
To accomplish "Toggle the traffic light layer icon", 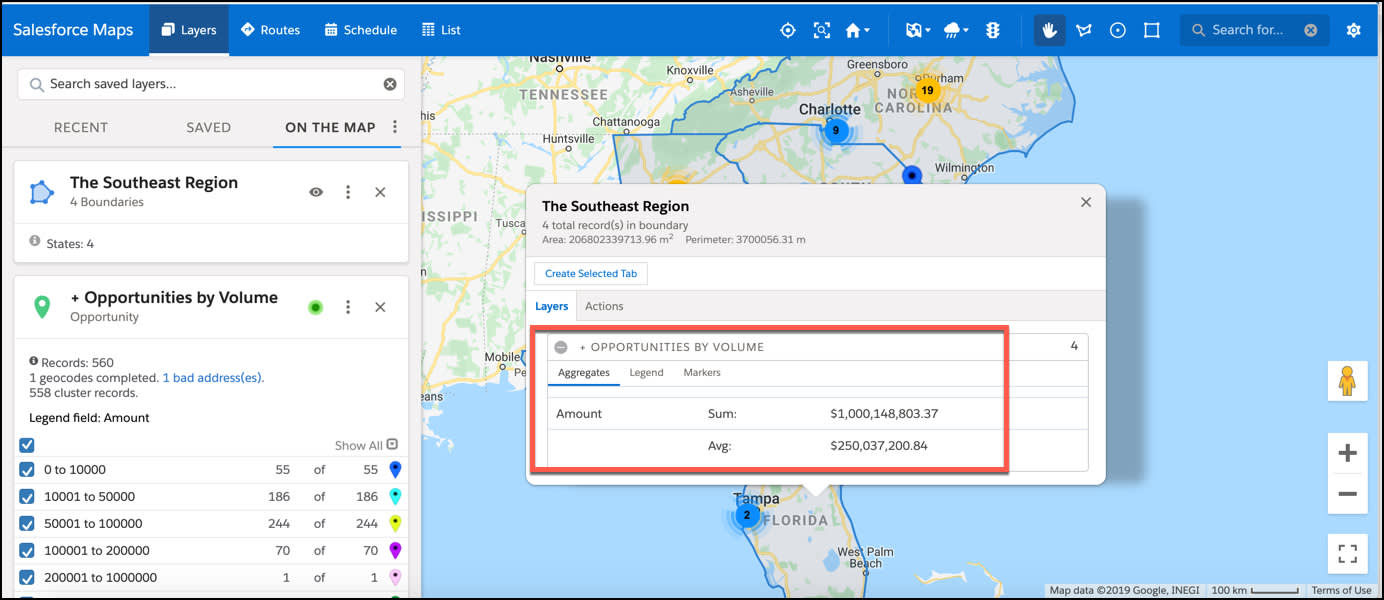I will [x=993, y=30].
